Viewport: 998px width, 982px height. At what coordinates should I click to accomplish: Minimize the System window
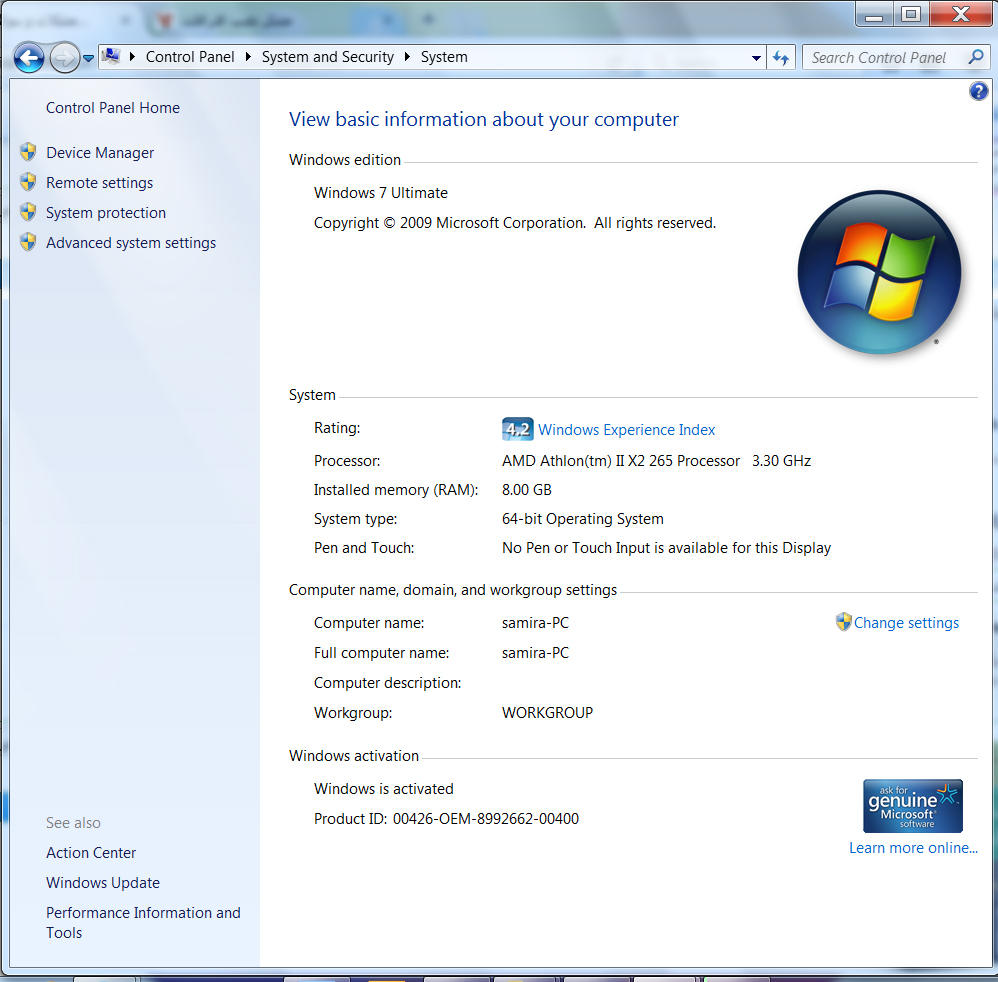tap(874, 14)
